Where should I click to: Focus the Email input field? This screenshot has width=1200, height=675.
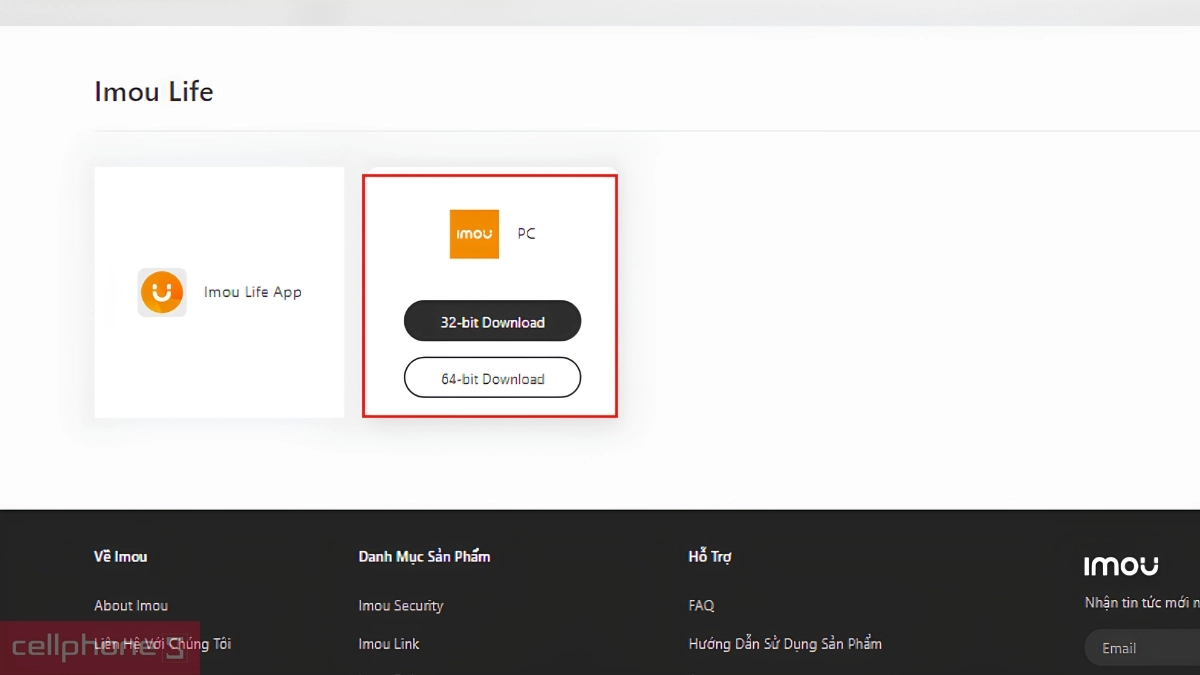click(x=1142, y=648)
